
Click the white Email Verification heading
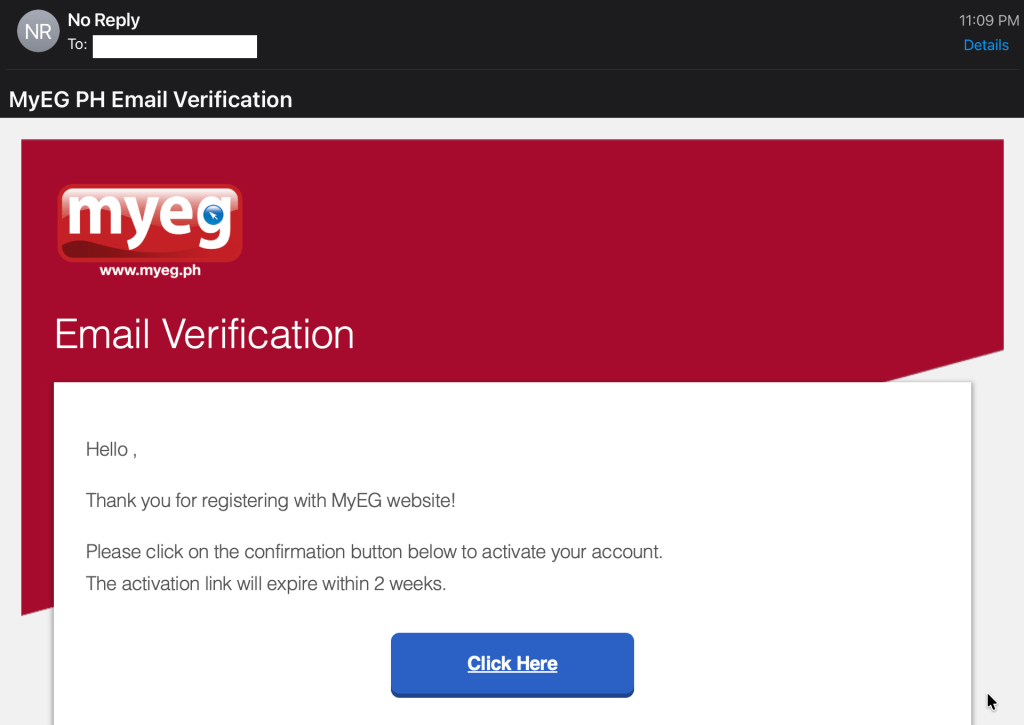point(204,334)
